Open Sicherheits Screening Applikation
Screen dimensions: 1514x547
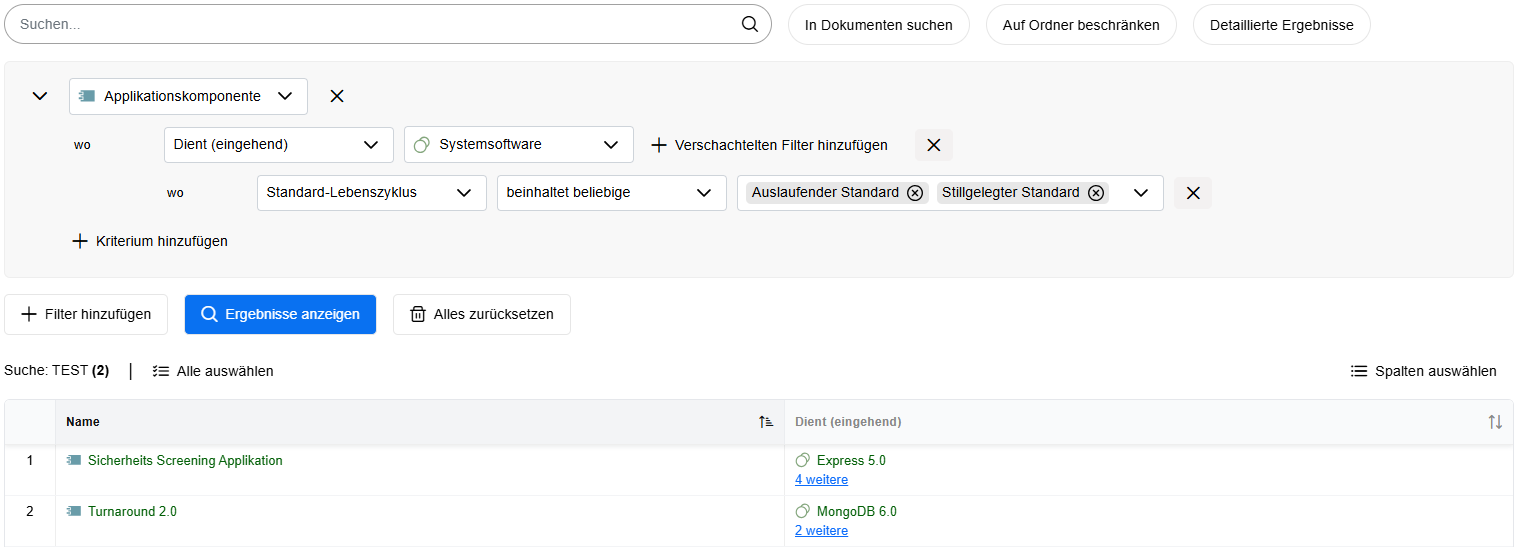pos(185,461)
